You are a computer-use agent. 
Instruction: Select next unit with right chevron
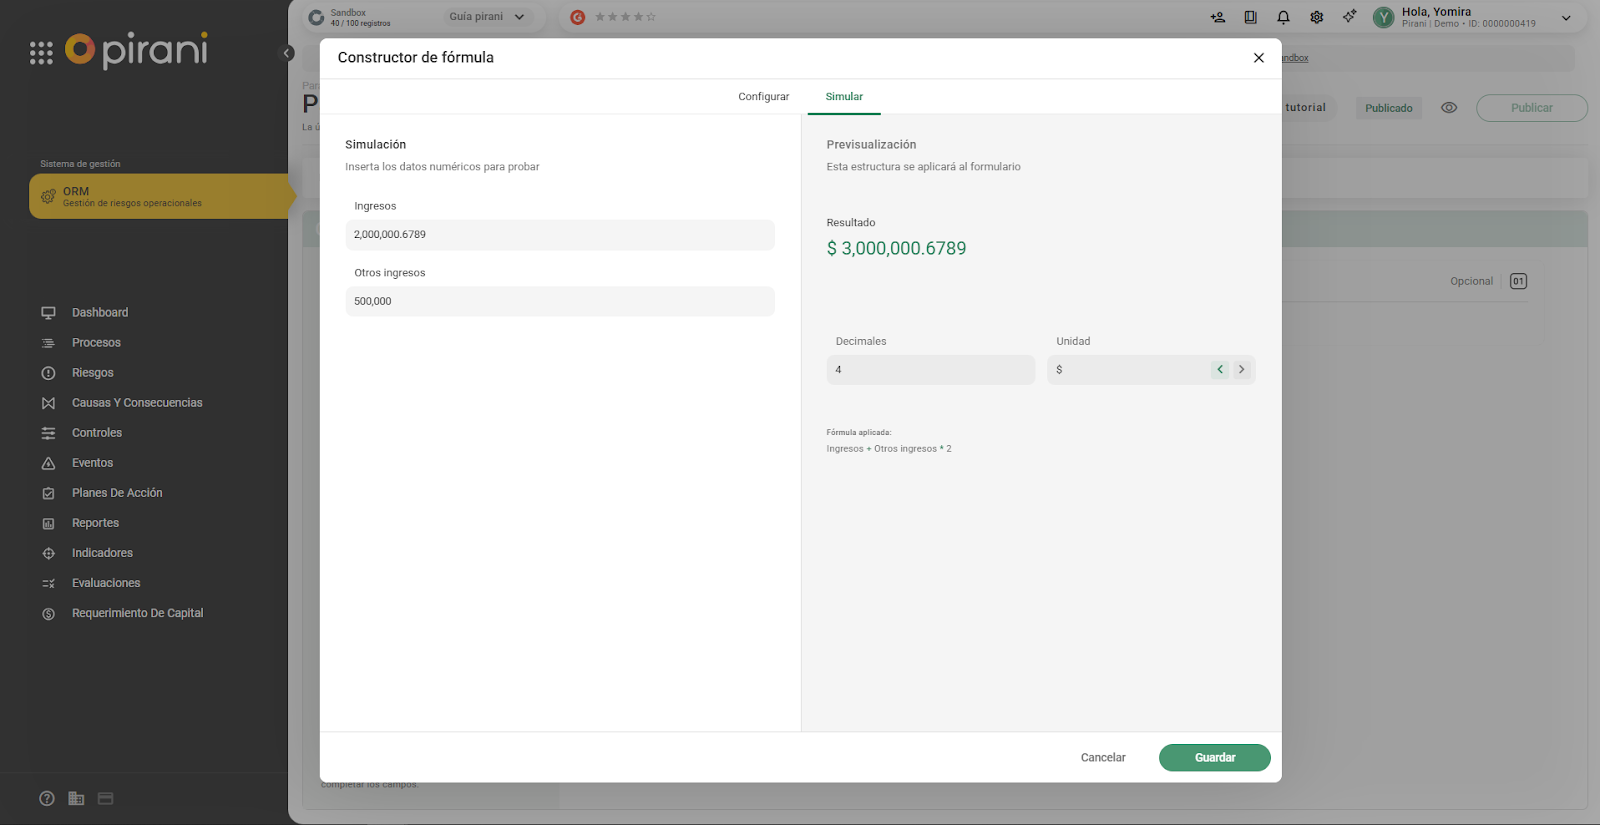pyautogui.click(x=1241, y=370)
